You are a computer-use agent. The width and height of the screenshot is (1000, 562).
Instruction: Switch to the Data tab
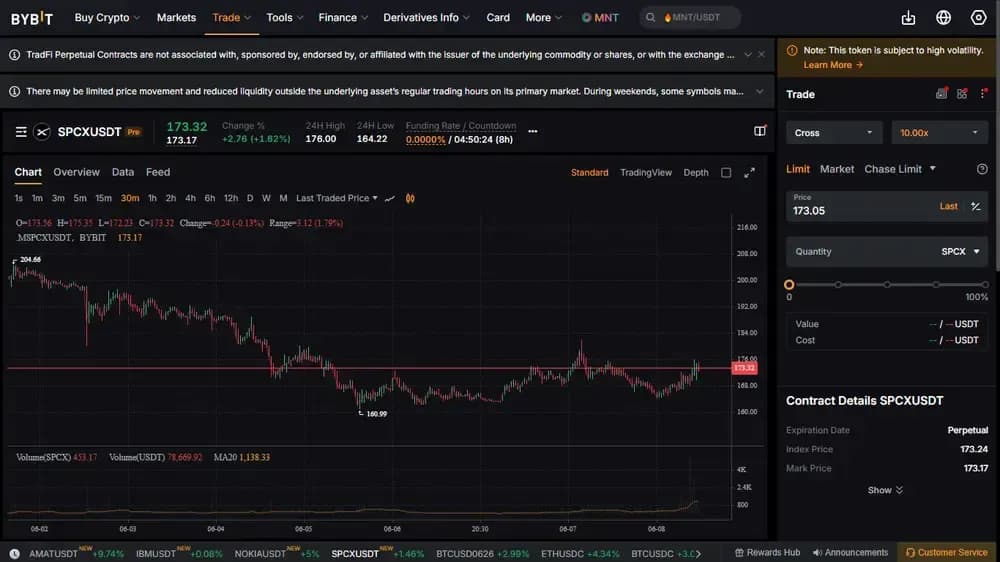click(x=122, y=172)
